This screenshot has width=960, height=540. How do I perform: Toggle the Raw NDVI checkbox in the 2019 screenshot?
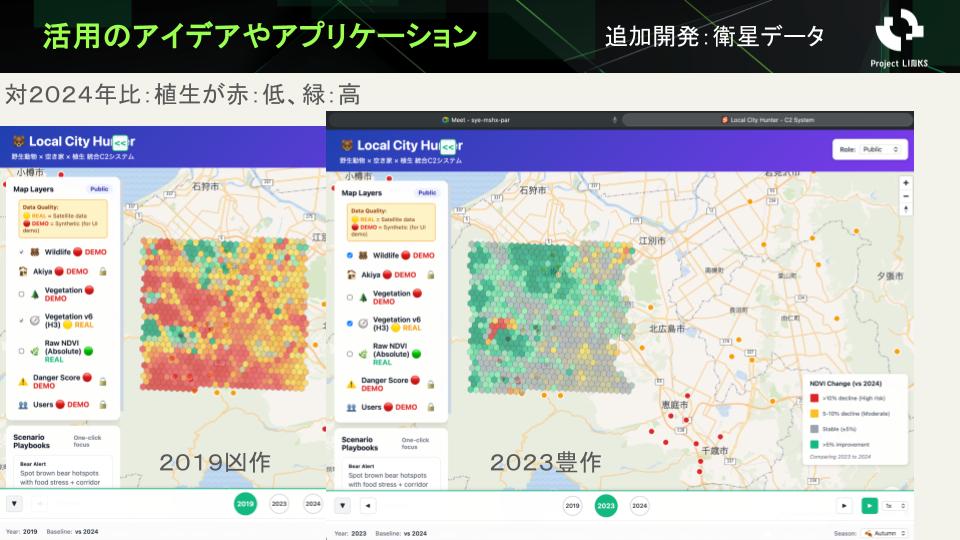click(x=21, y=351)
